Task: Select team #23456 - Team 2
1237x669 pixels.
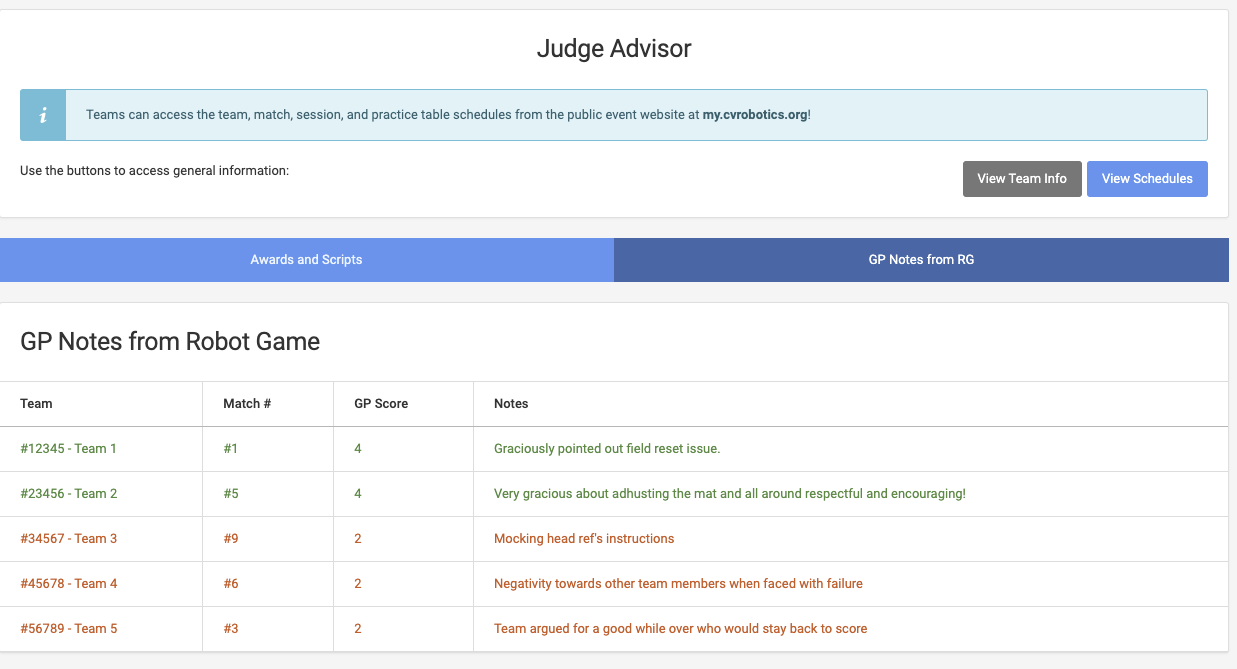Action: click(x=69, y=494)
